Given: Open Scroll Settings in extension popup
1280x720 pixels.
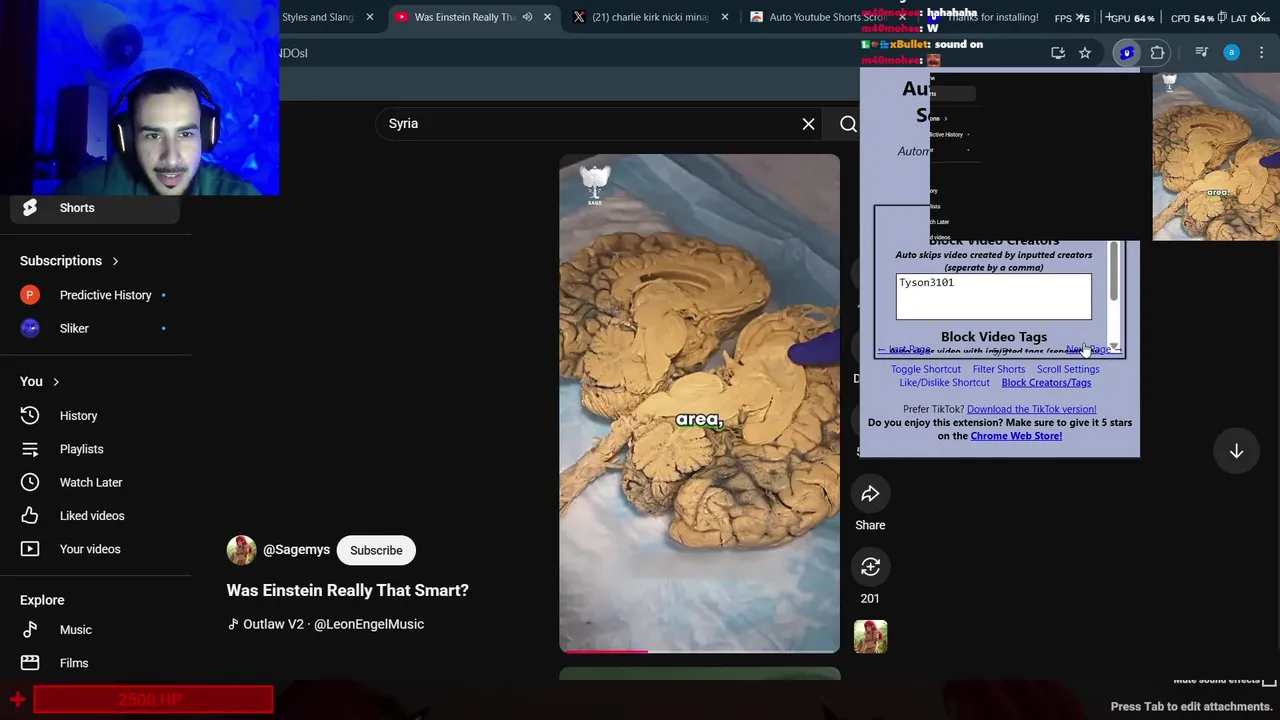Looking at the screenshot, I should [x=1068, y=369].
